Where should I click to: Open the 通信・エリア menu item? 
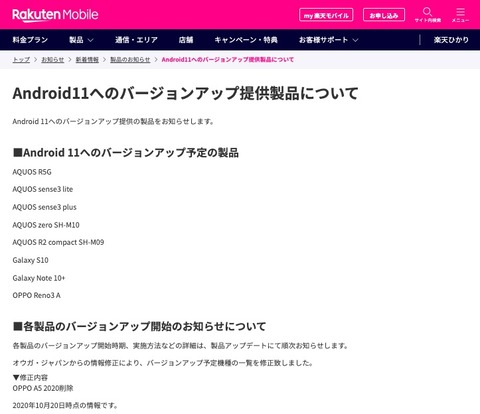tap(136, 40)
